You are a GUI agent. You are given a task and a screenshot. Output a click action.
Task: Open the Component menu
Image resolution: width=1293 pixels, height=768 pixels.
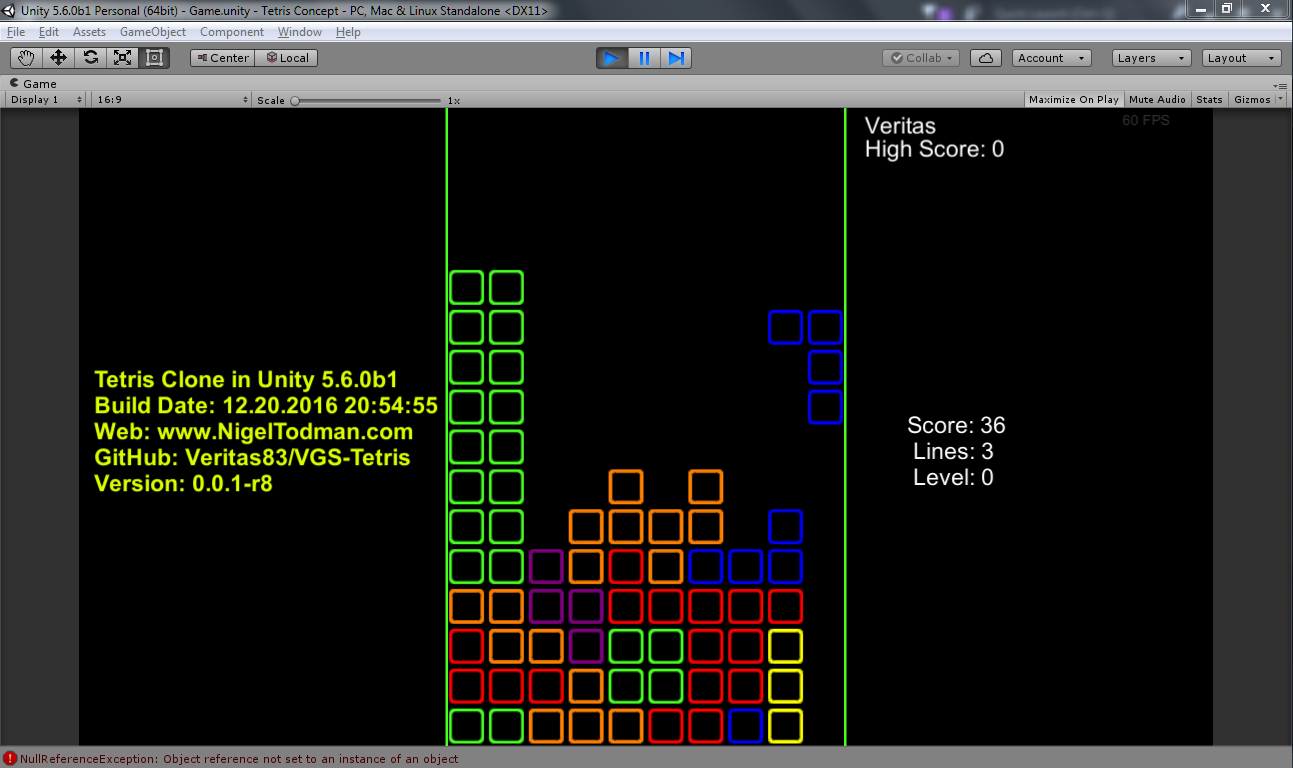[231, 31]
